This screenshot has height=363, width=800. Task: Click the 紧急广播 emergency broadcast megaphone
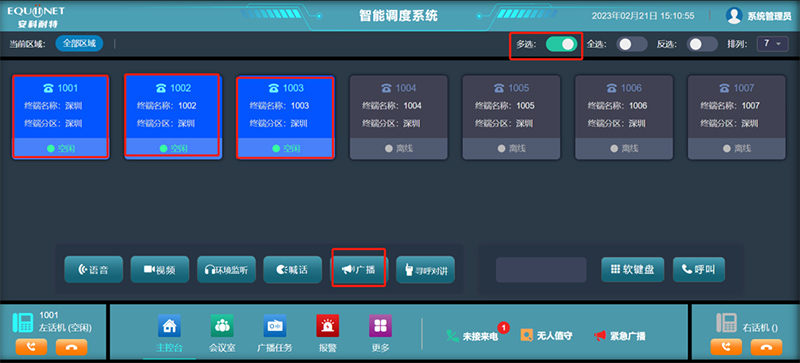(600, 336)
